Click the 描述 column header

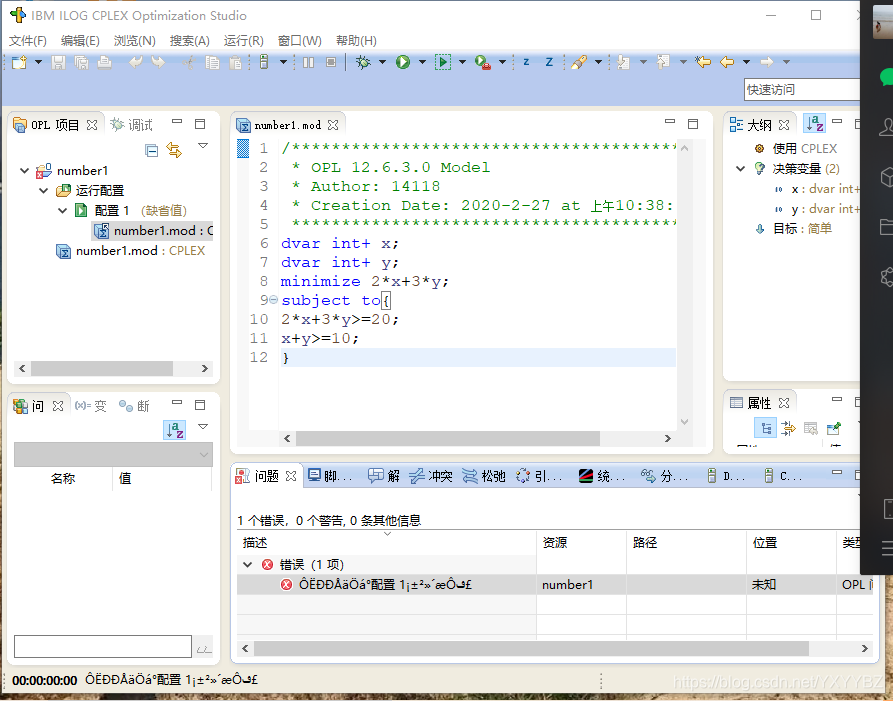click(x=387, y=543)
